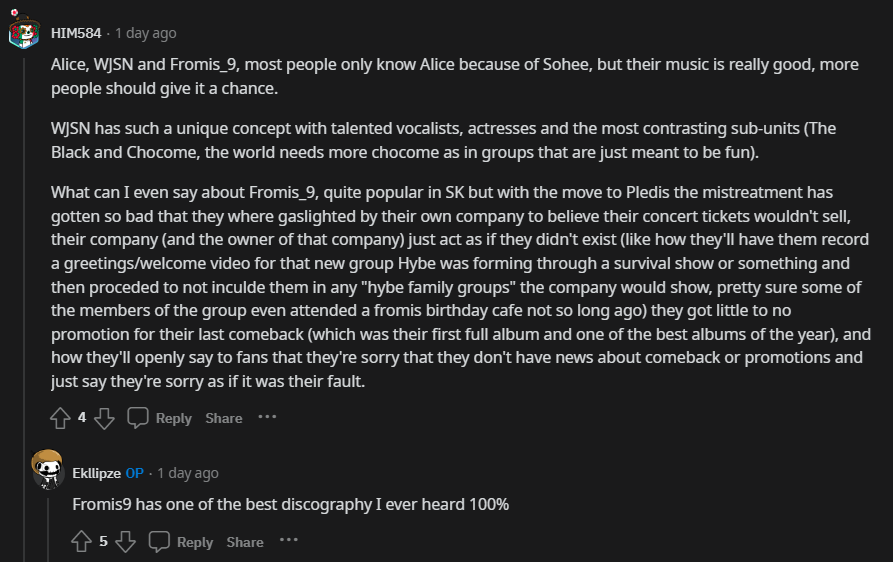Share Ekllipze's reply
The image size is (893, 562).
pos(245,542)
